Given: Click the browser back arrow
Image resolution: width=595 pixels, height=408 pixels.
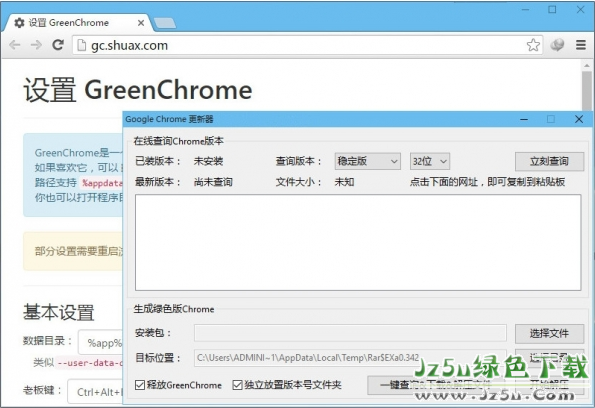Looking at the screenshot, I should [x=15, y=45].
